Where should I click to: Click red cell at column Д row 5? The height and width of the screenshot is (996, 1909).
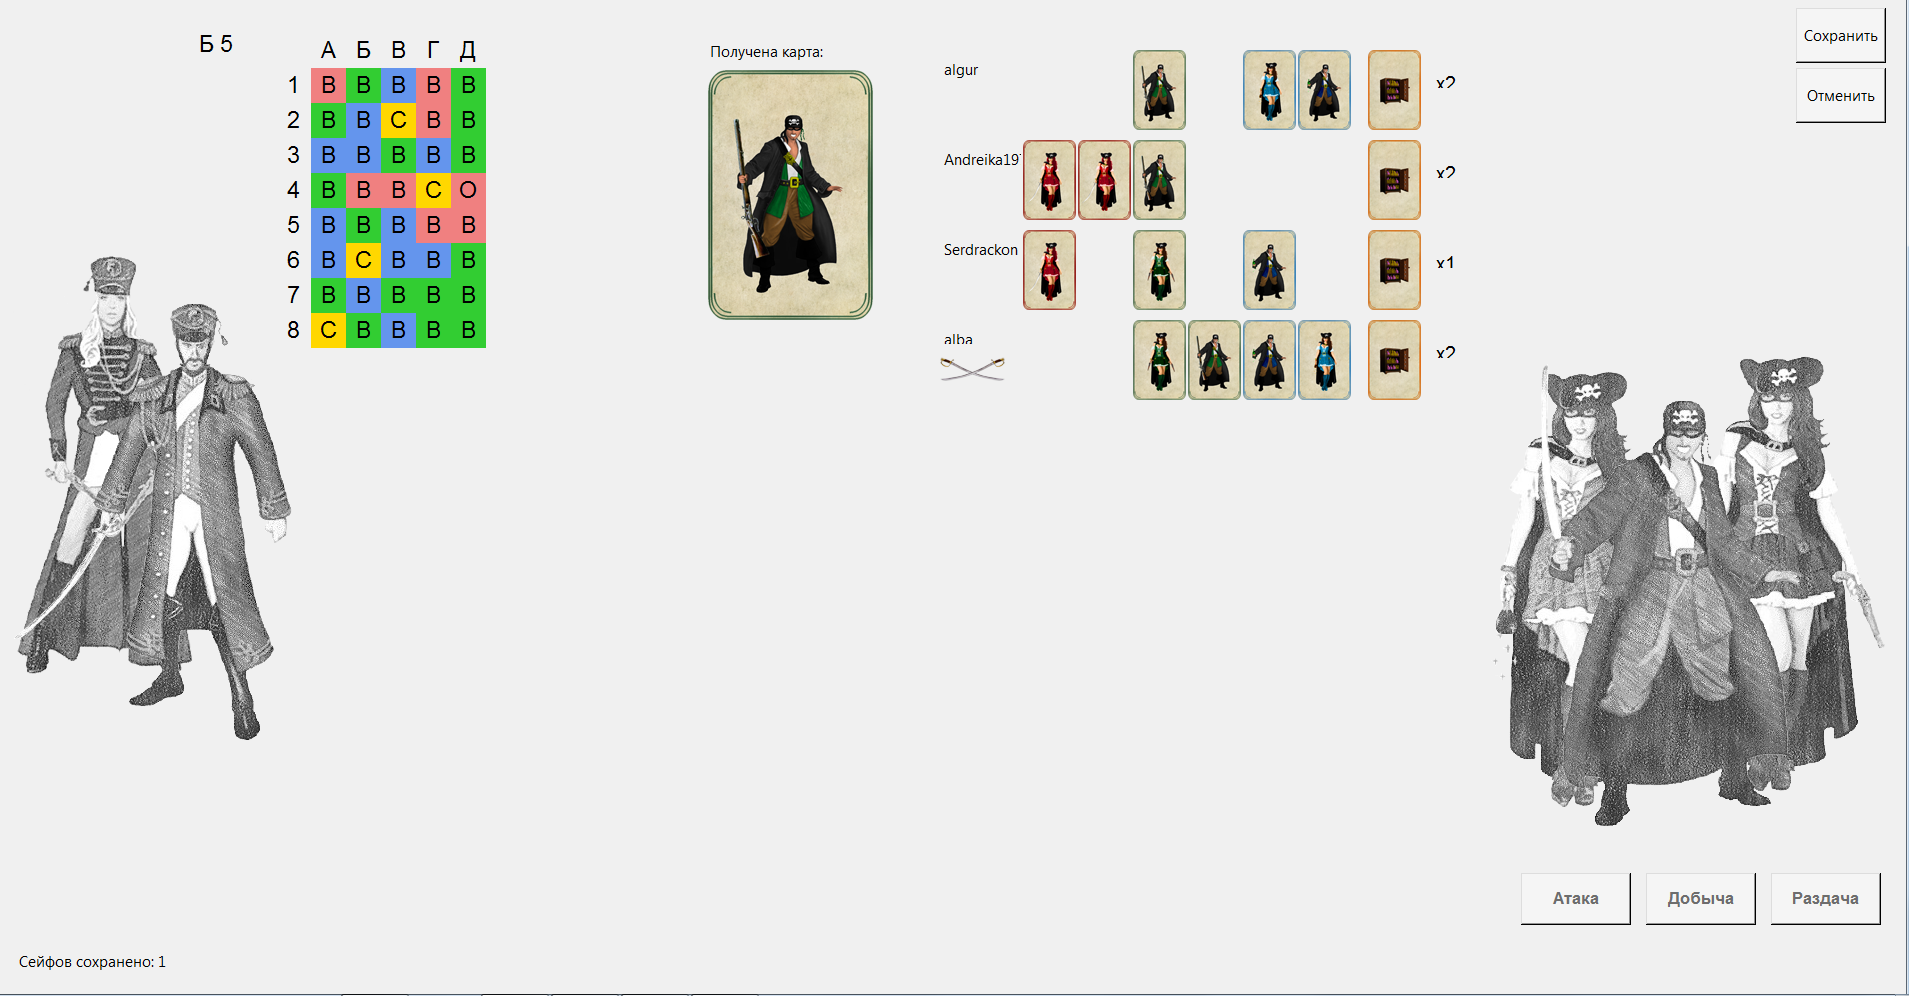pos(468,225)
